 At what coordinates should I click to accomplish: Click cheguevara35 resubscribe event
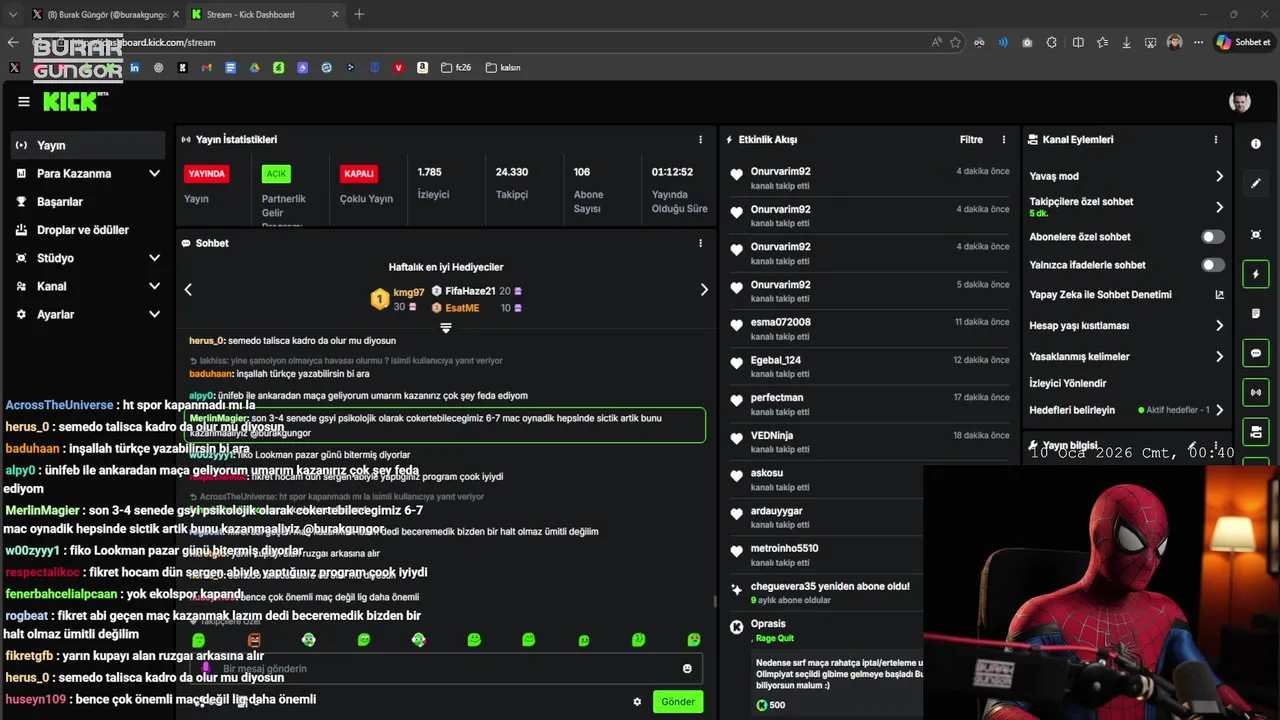[825, 593]
